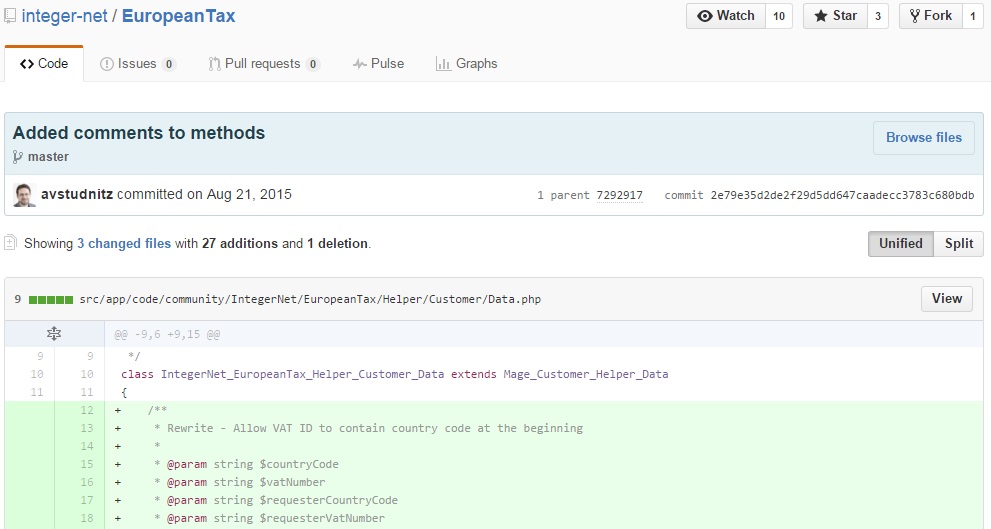
Task: Go to Pull requests tab
Action: pyautogui.click(x=263, y=64)
